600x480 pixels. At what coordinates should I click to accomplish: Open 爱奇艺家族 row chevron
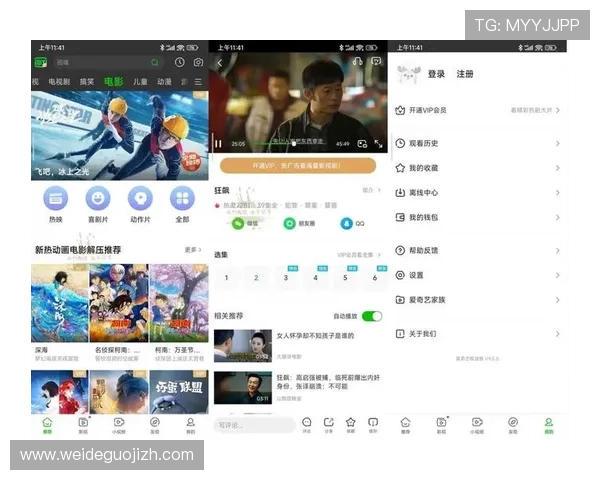(558, 300)
